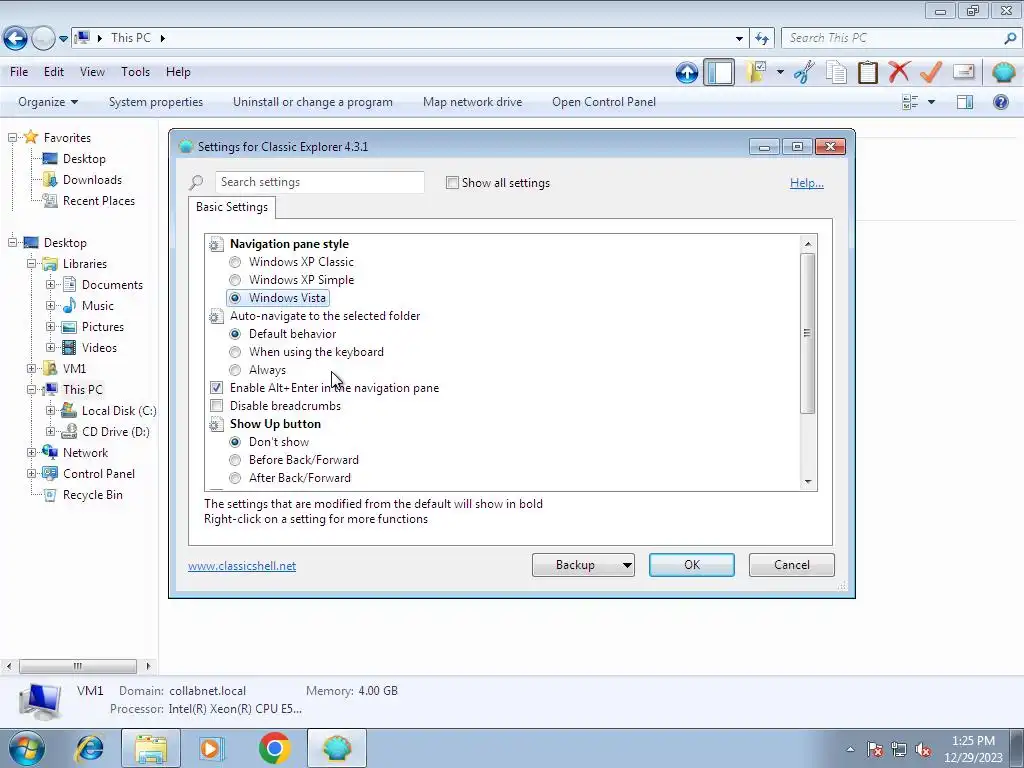Collapse the Favorites tree node
The width and height of the screenshot is (1024, 768).
12,138
